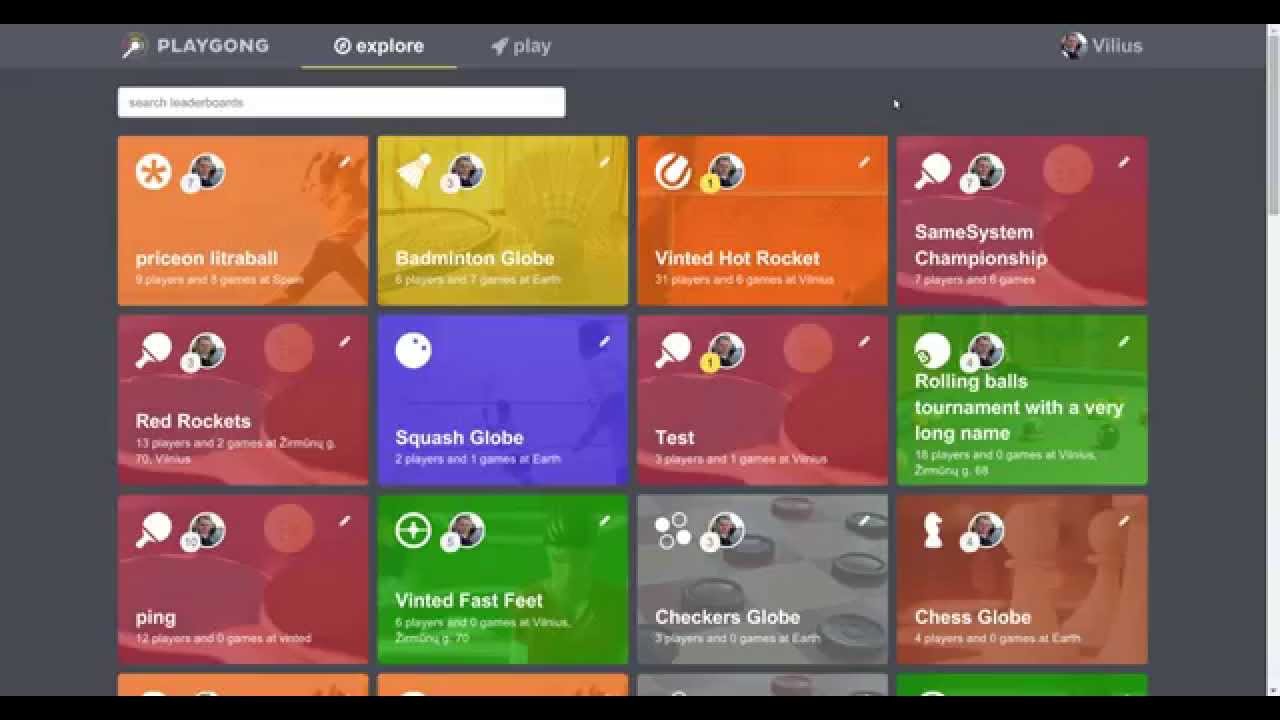This screenshot has height=720, width=1280.
Task: Open the Squash Globe leaderboard
Action: (x=459, y=437)
